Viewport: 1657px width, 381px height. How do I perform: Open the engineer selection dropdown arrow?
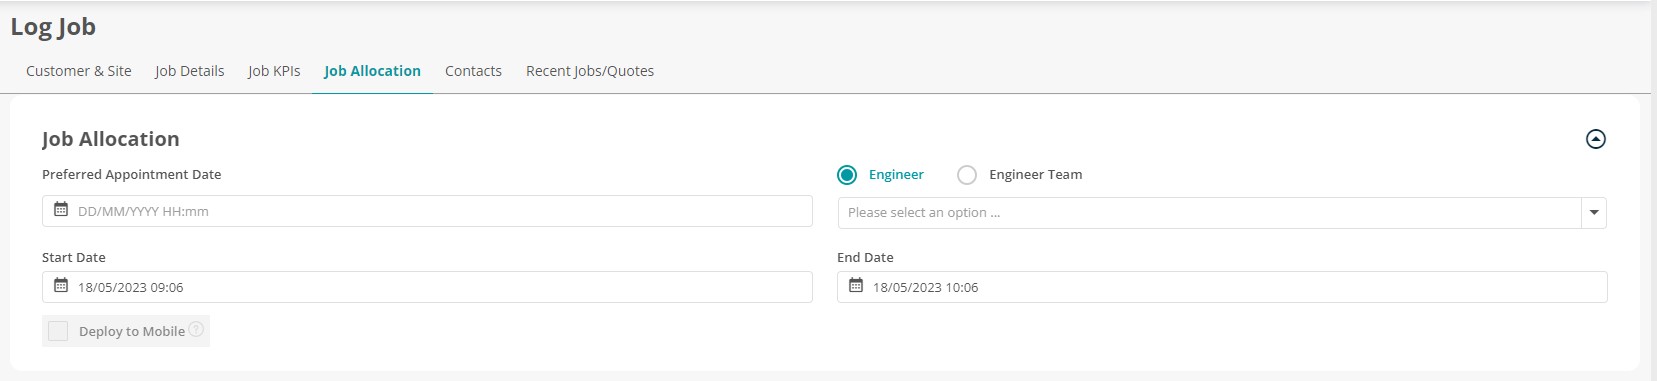click(1594, 213)
